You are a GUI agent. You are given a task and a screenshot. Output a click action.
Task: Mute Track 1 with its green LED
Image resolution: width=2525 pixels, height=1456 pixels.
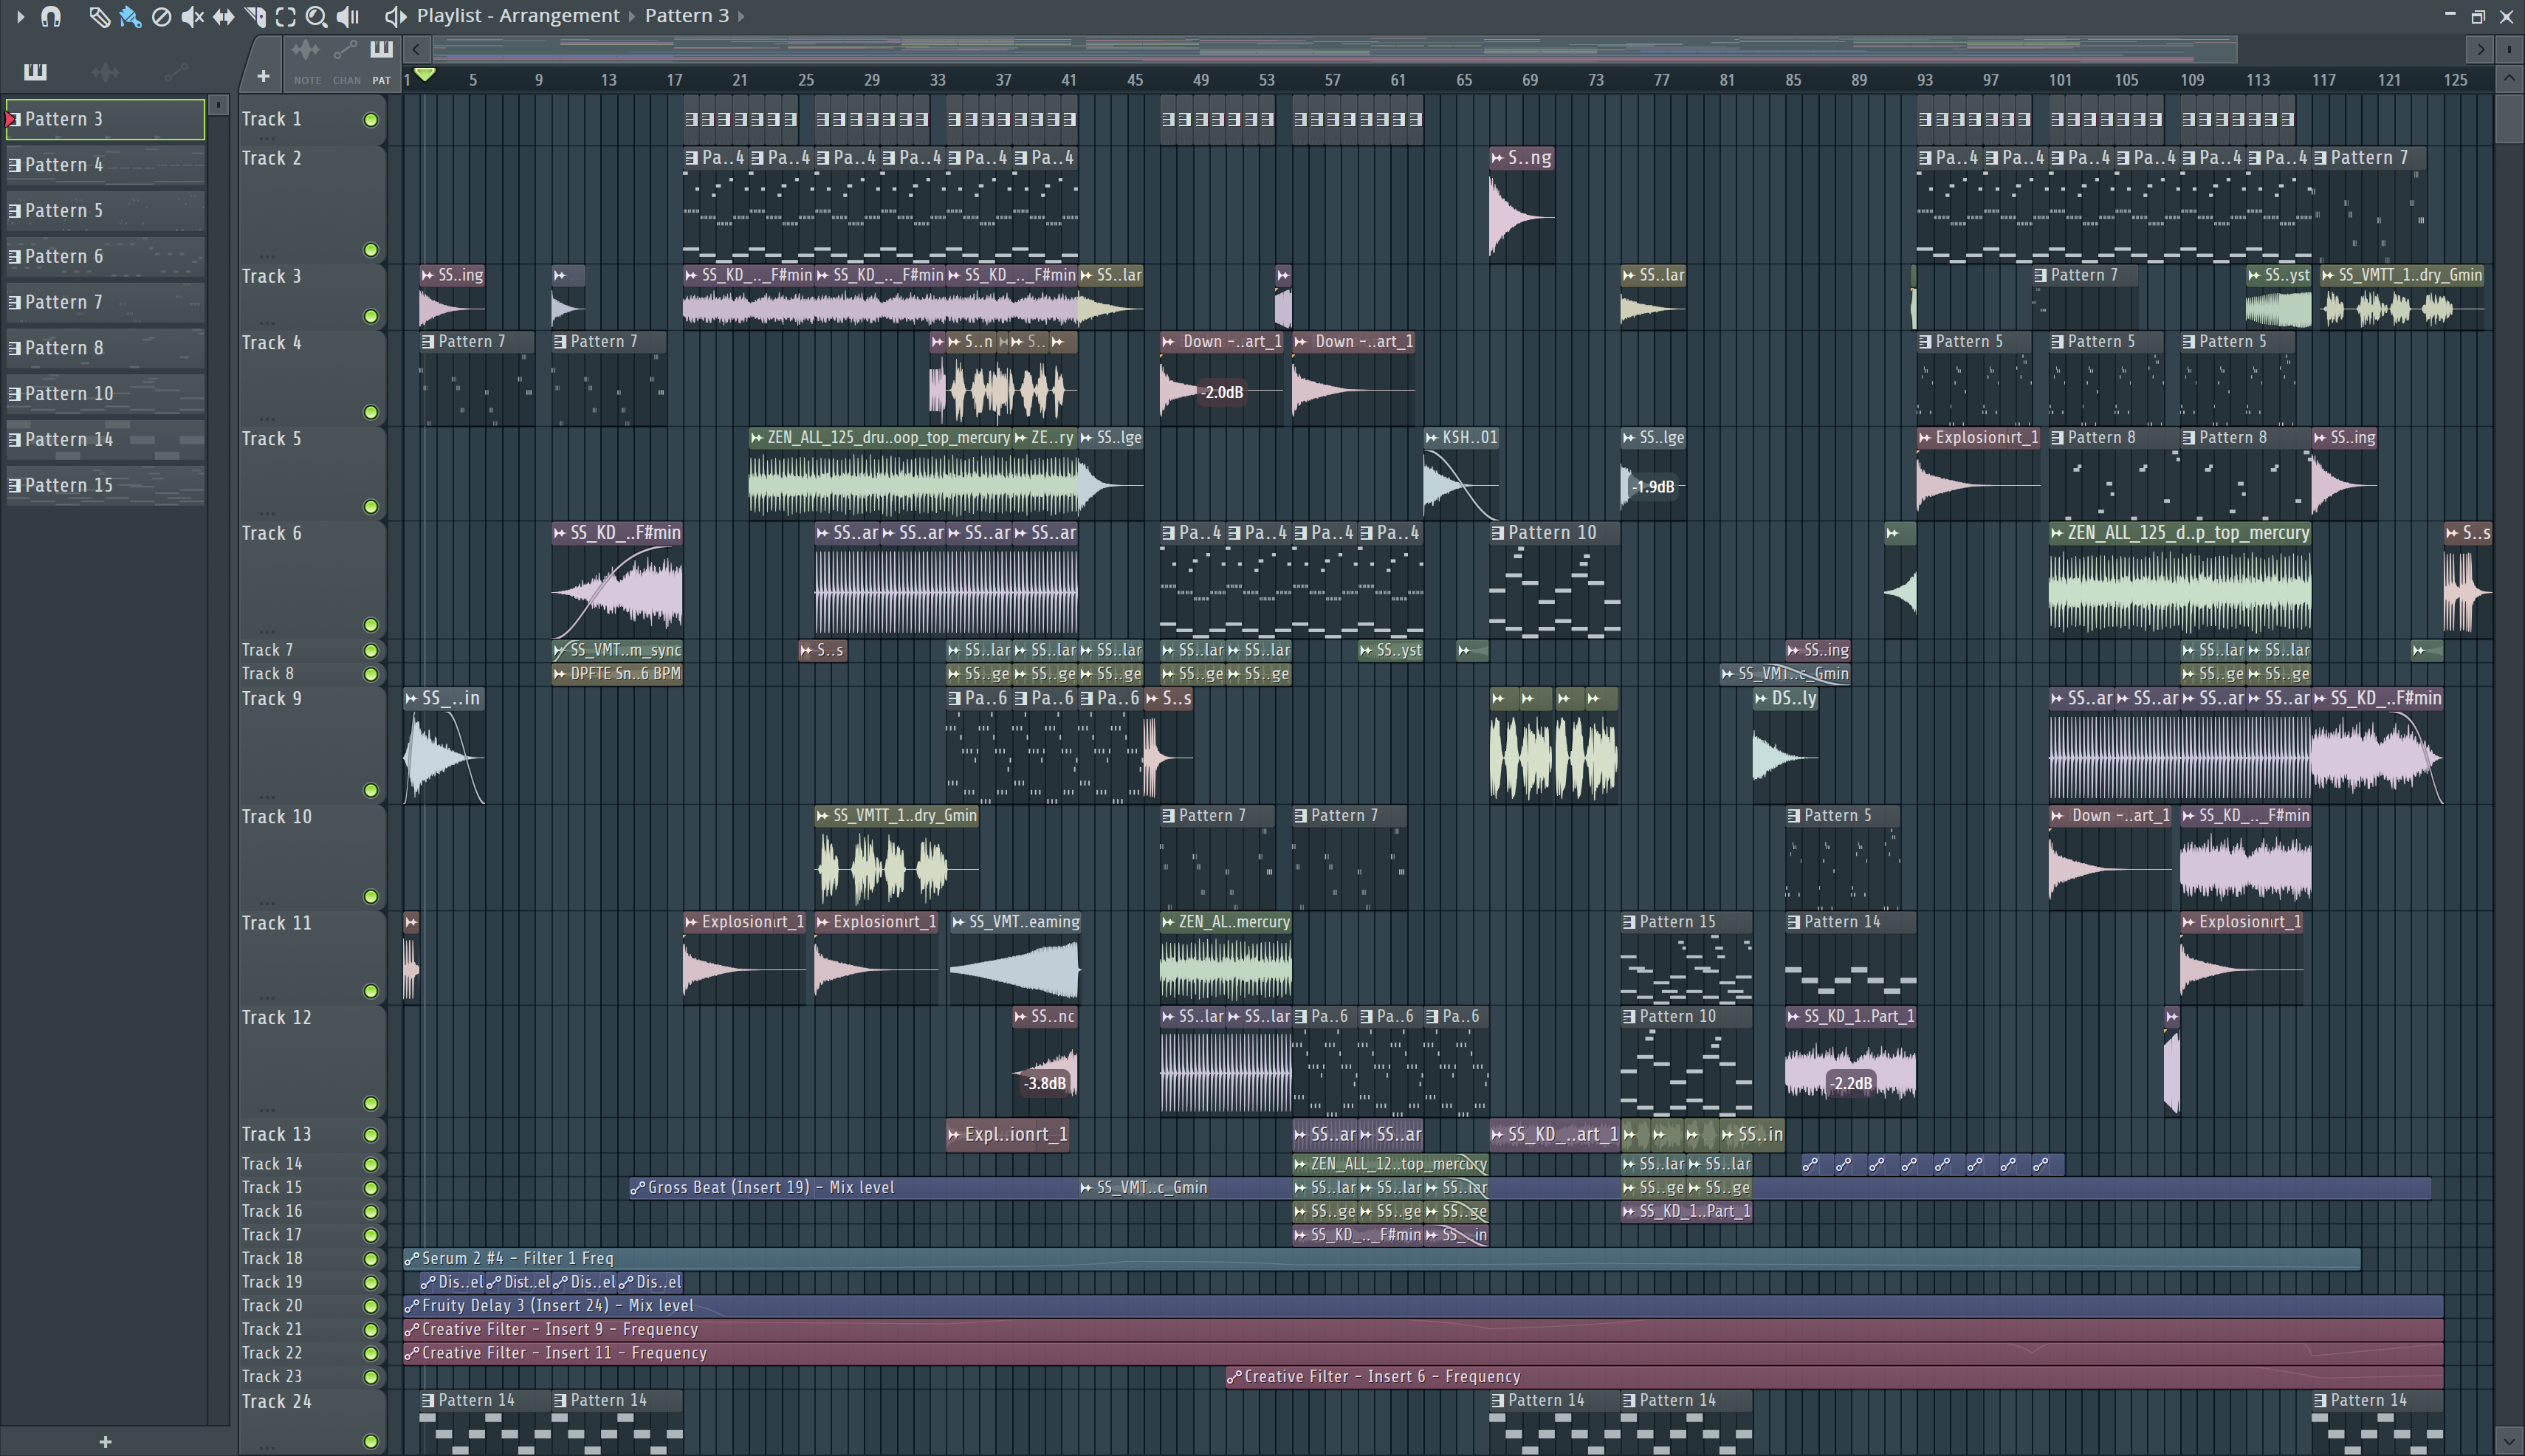click(371, 120)
